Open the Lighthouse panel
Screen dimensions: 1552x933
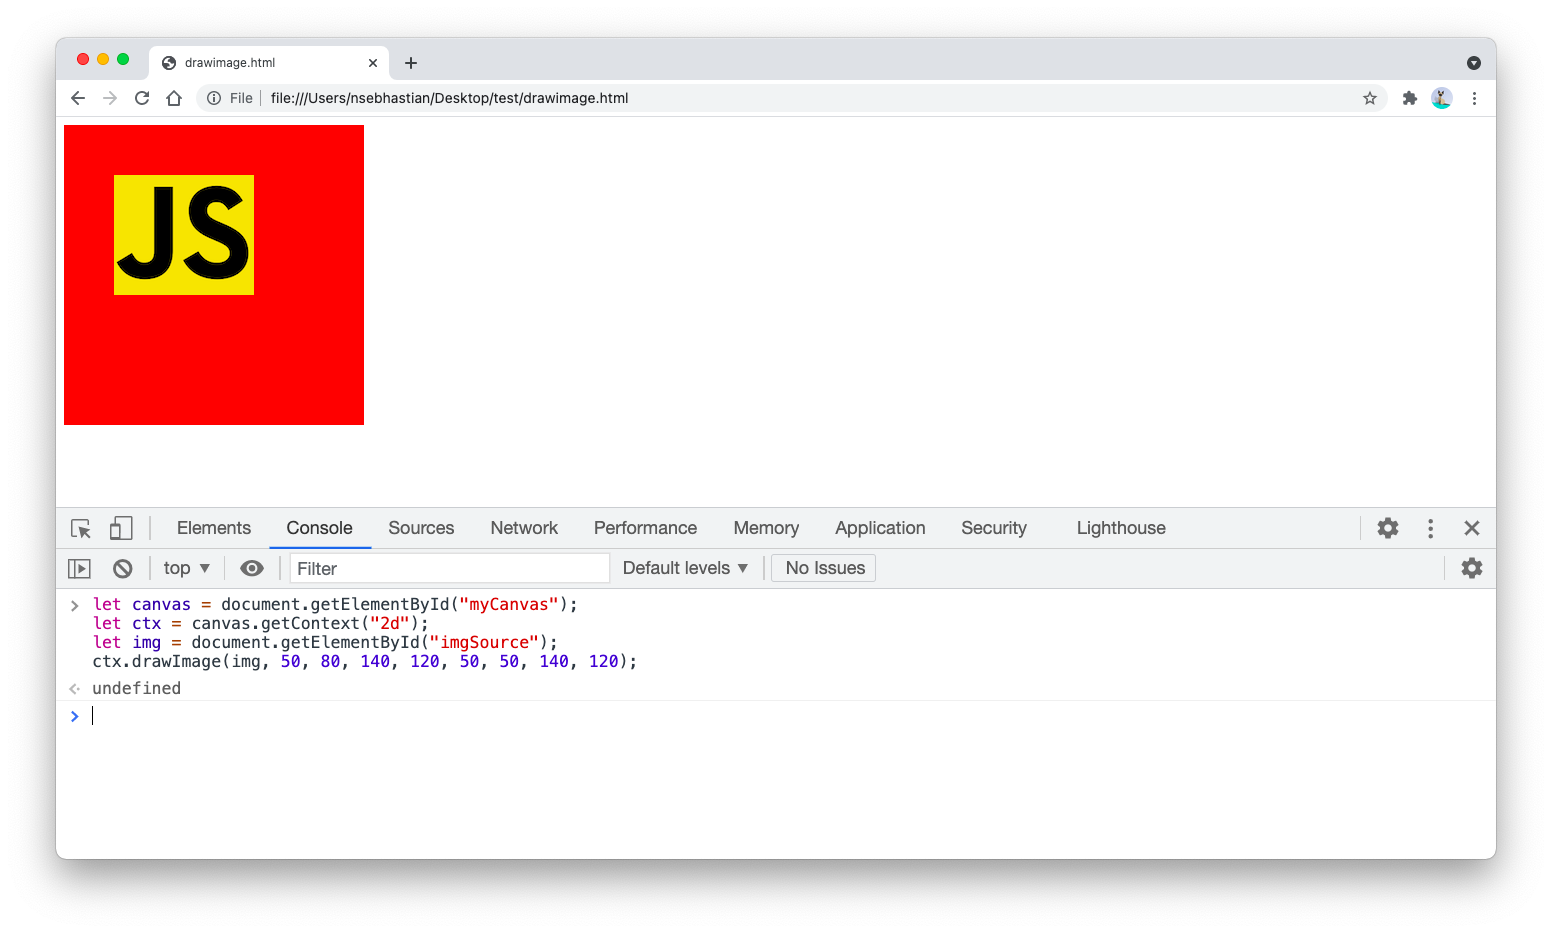(x=1120, y=527)
